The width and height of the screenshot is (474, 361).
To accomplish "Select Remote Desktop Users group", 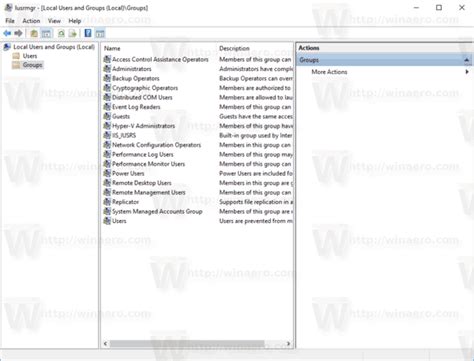I will pos(142,183).
